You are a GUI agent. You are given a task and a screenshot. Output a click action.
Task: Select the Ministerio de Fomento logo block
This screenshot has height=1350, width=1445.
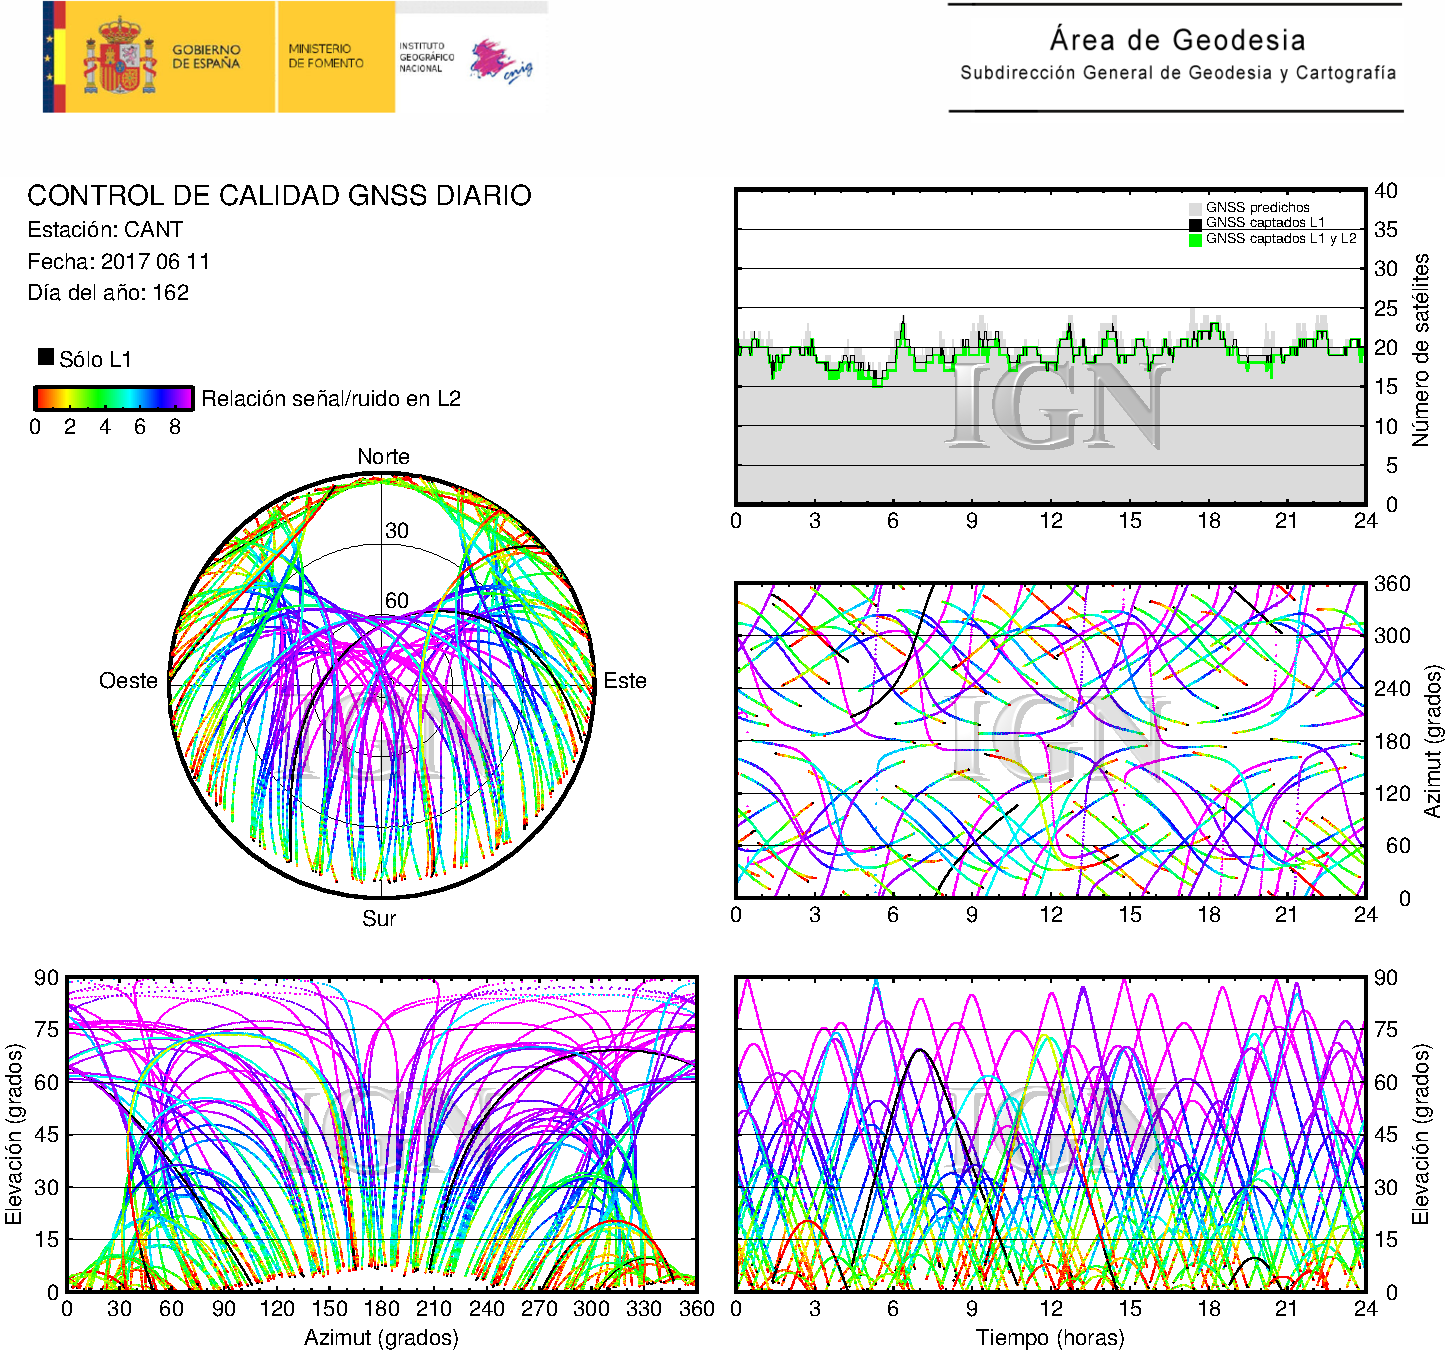(x=326, y=56)
